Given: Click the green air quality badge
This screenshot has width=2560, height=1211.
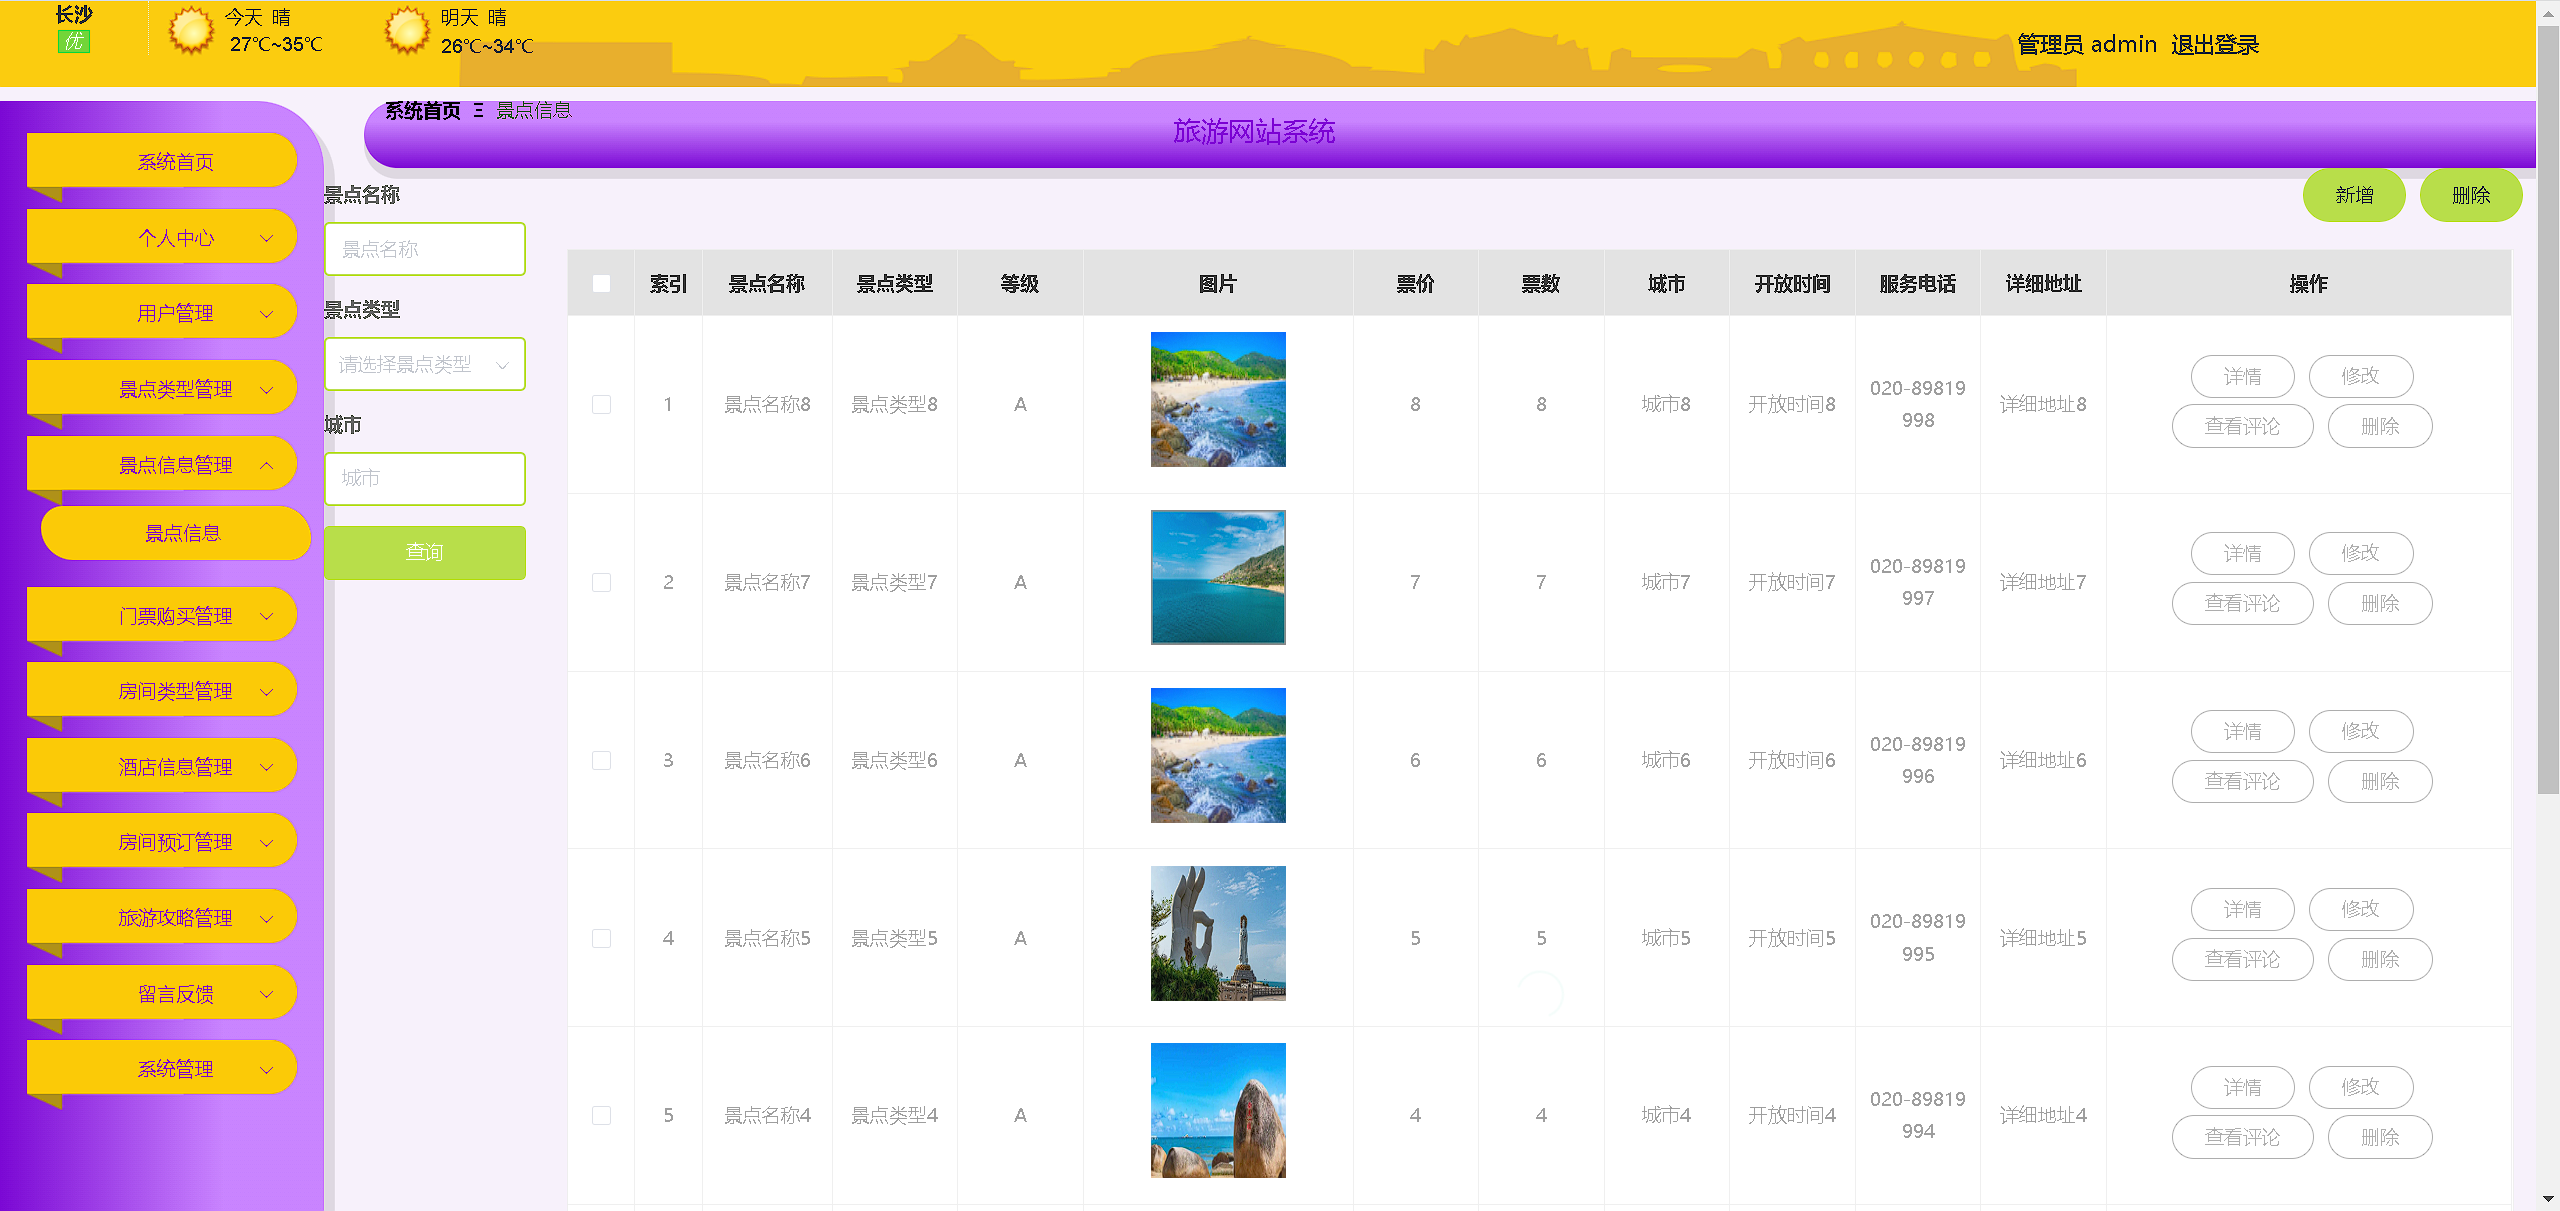Looking at the screenshot, I should click(x=73, y=42).
